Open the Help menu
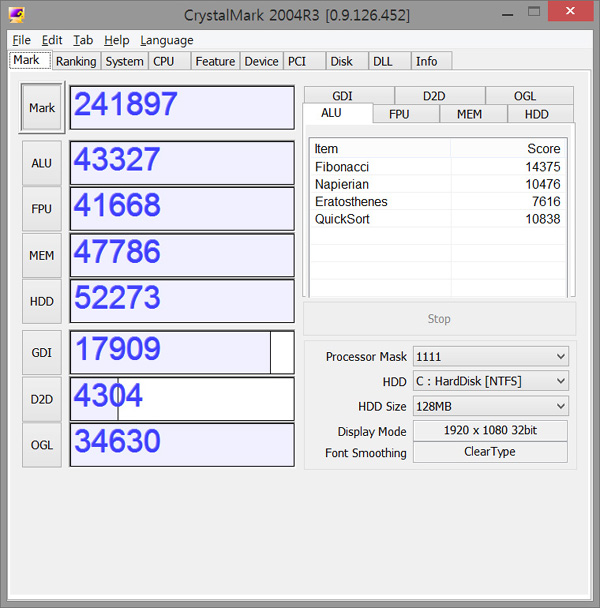 (116, 40)
